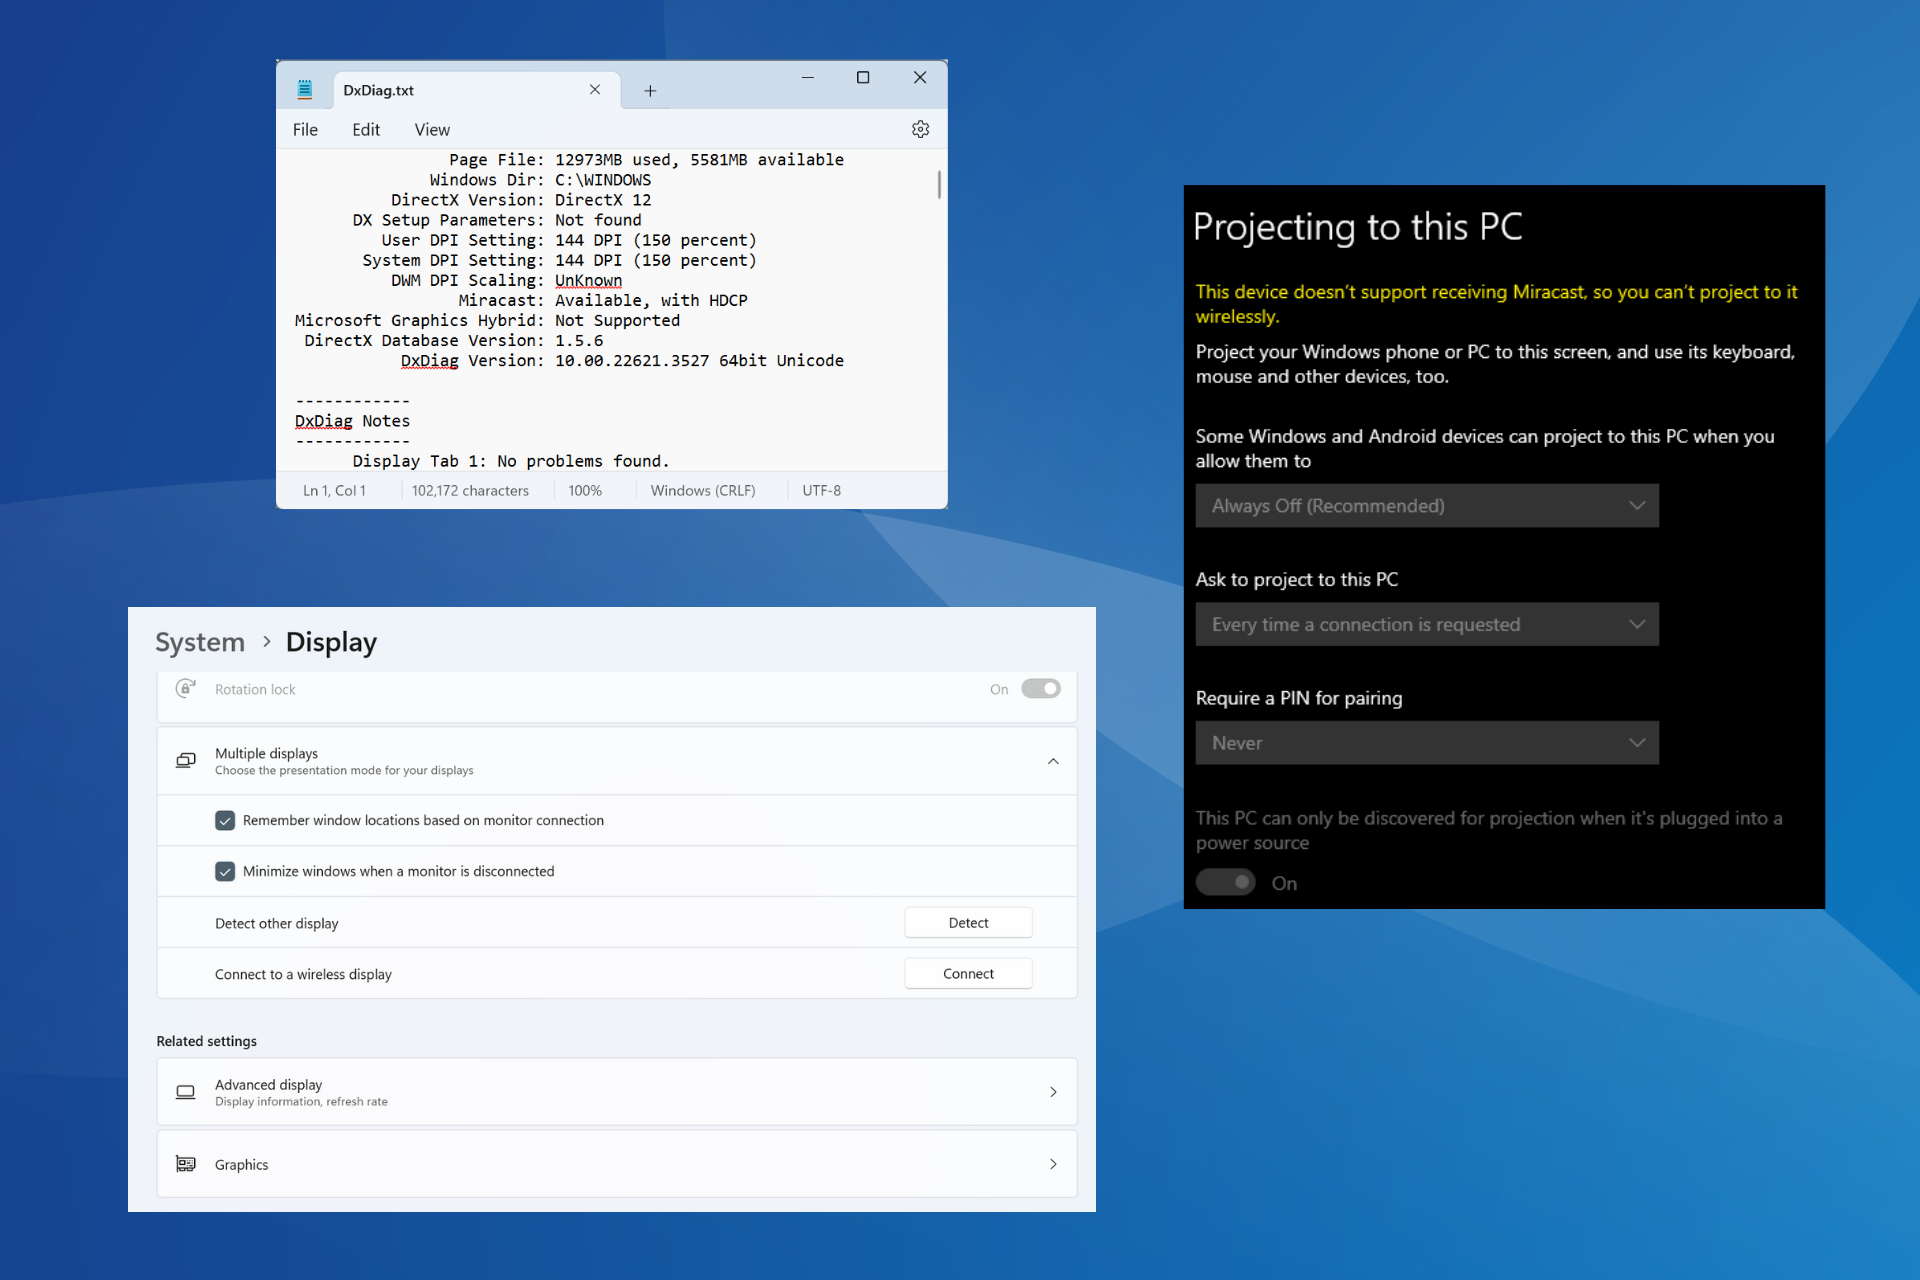Open the File menu in Notepad
Viewport: 1920px width, 1280px height.
click(x=305, y=129)
